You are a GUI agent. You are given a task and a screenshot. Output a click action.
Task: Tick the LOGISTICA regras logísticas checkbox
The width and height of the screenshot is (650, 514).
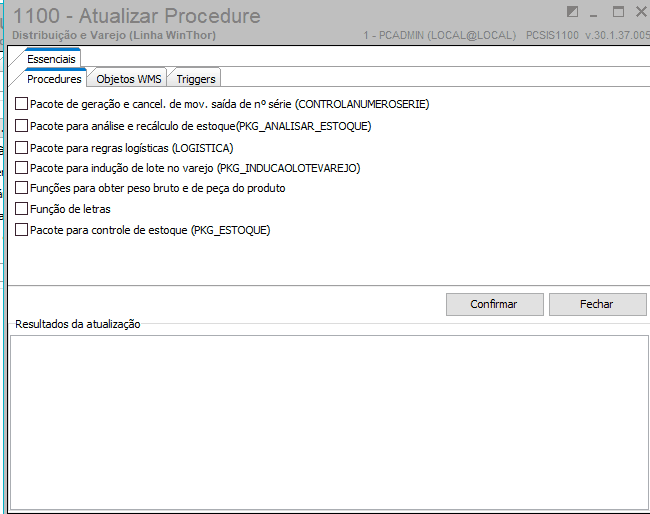[21, 148]
